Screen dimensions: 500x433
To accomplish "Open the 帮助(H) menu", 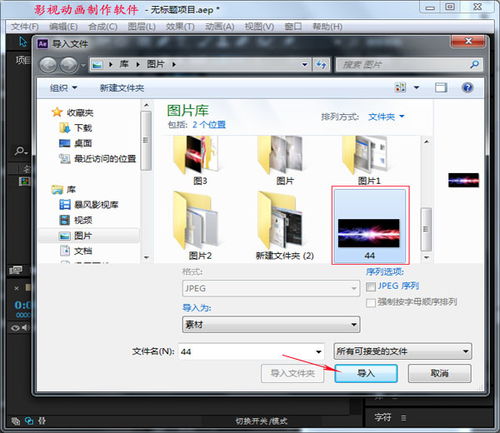I will pyautogui.click(x=327, y=27).
